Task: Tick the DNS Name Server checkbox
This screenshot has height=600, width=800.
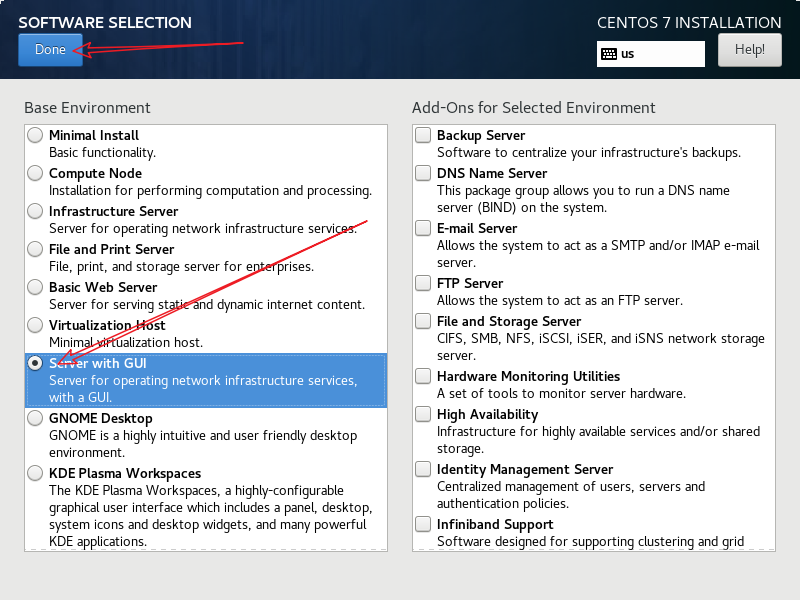Action: pos(423,173)
